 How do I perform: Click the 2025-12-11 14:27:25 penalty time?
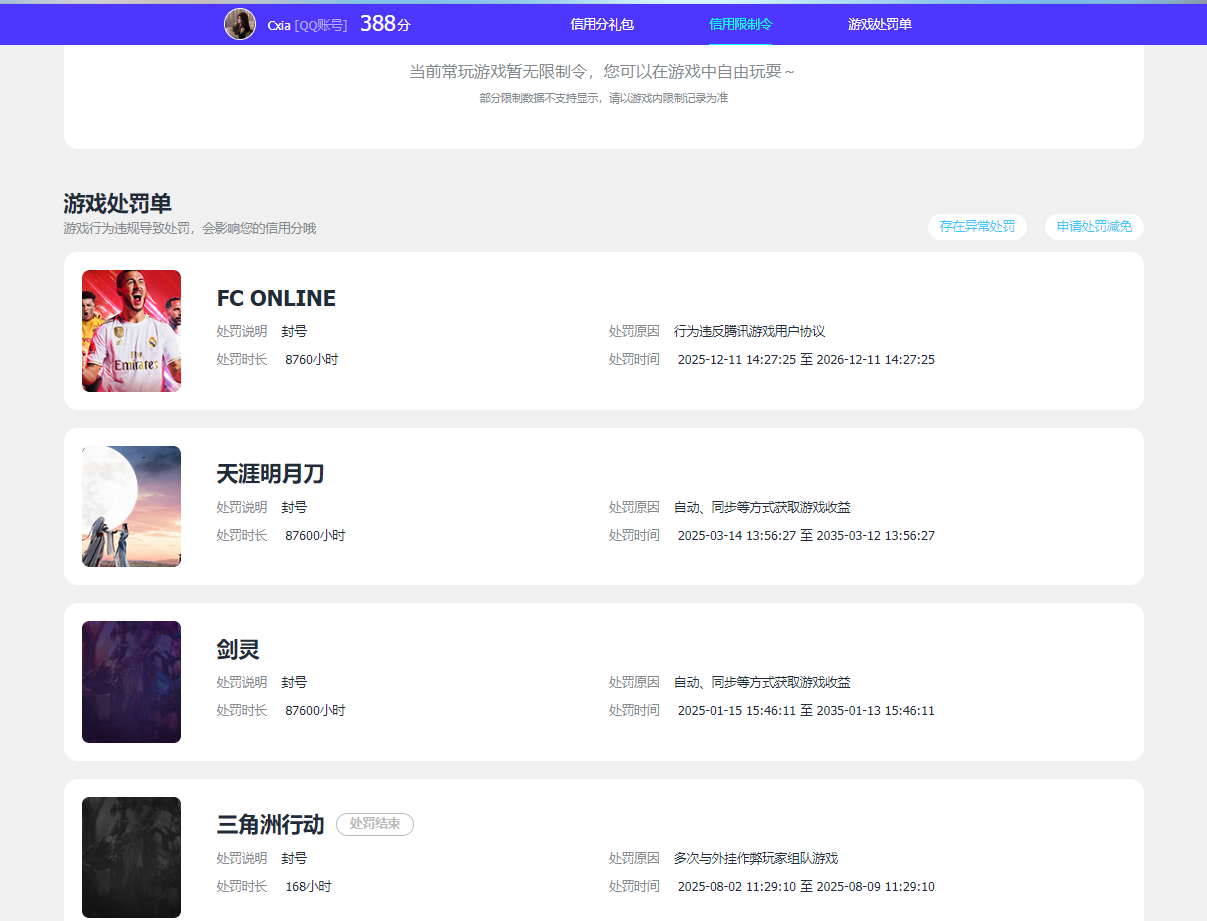[x=806, y=359]
